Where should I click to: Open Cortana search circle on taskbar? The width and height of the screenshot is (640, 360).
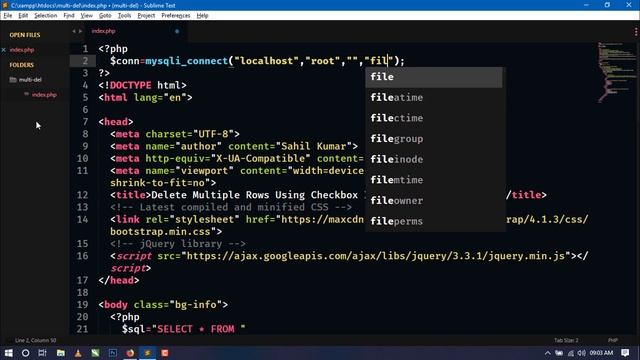(x=25, y=353)
